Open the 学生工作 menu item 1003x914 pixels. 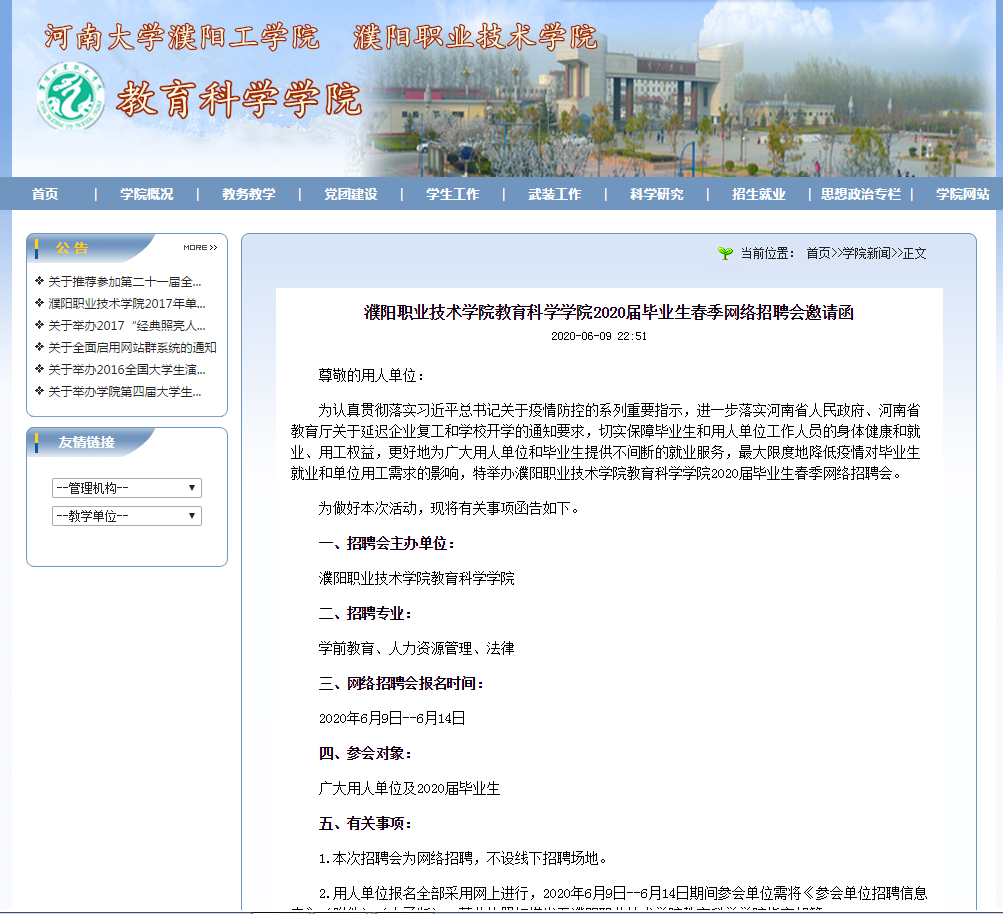pyautogui.click(x=453, y=194)
